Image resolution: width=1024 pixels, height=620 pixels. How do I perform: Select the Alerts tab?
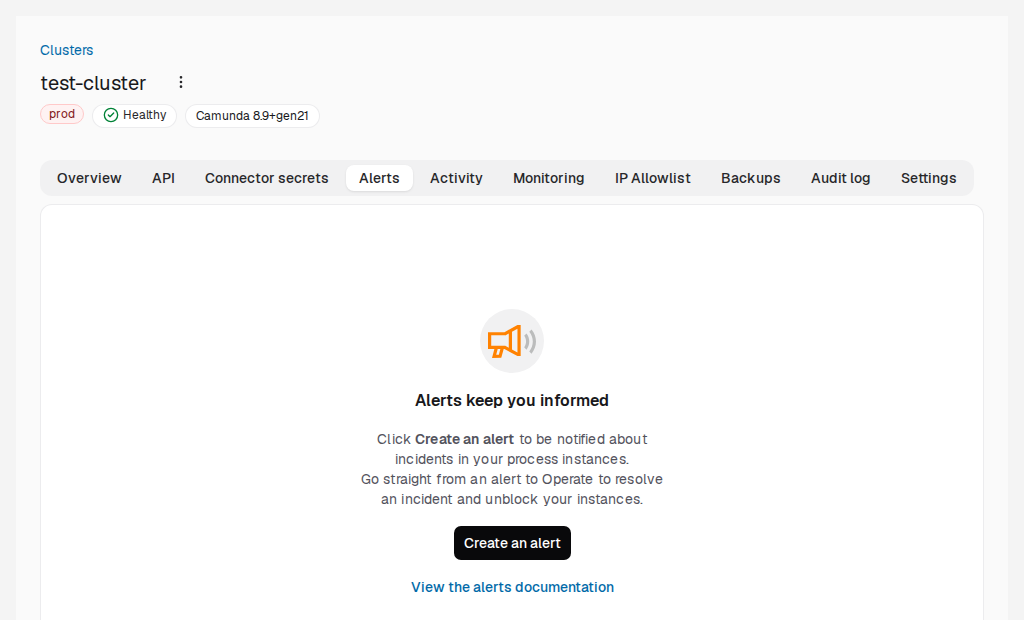coord(379,178)
